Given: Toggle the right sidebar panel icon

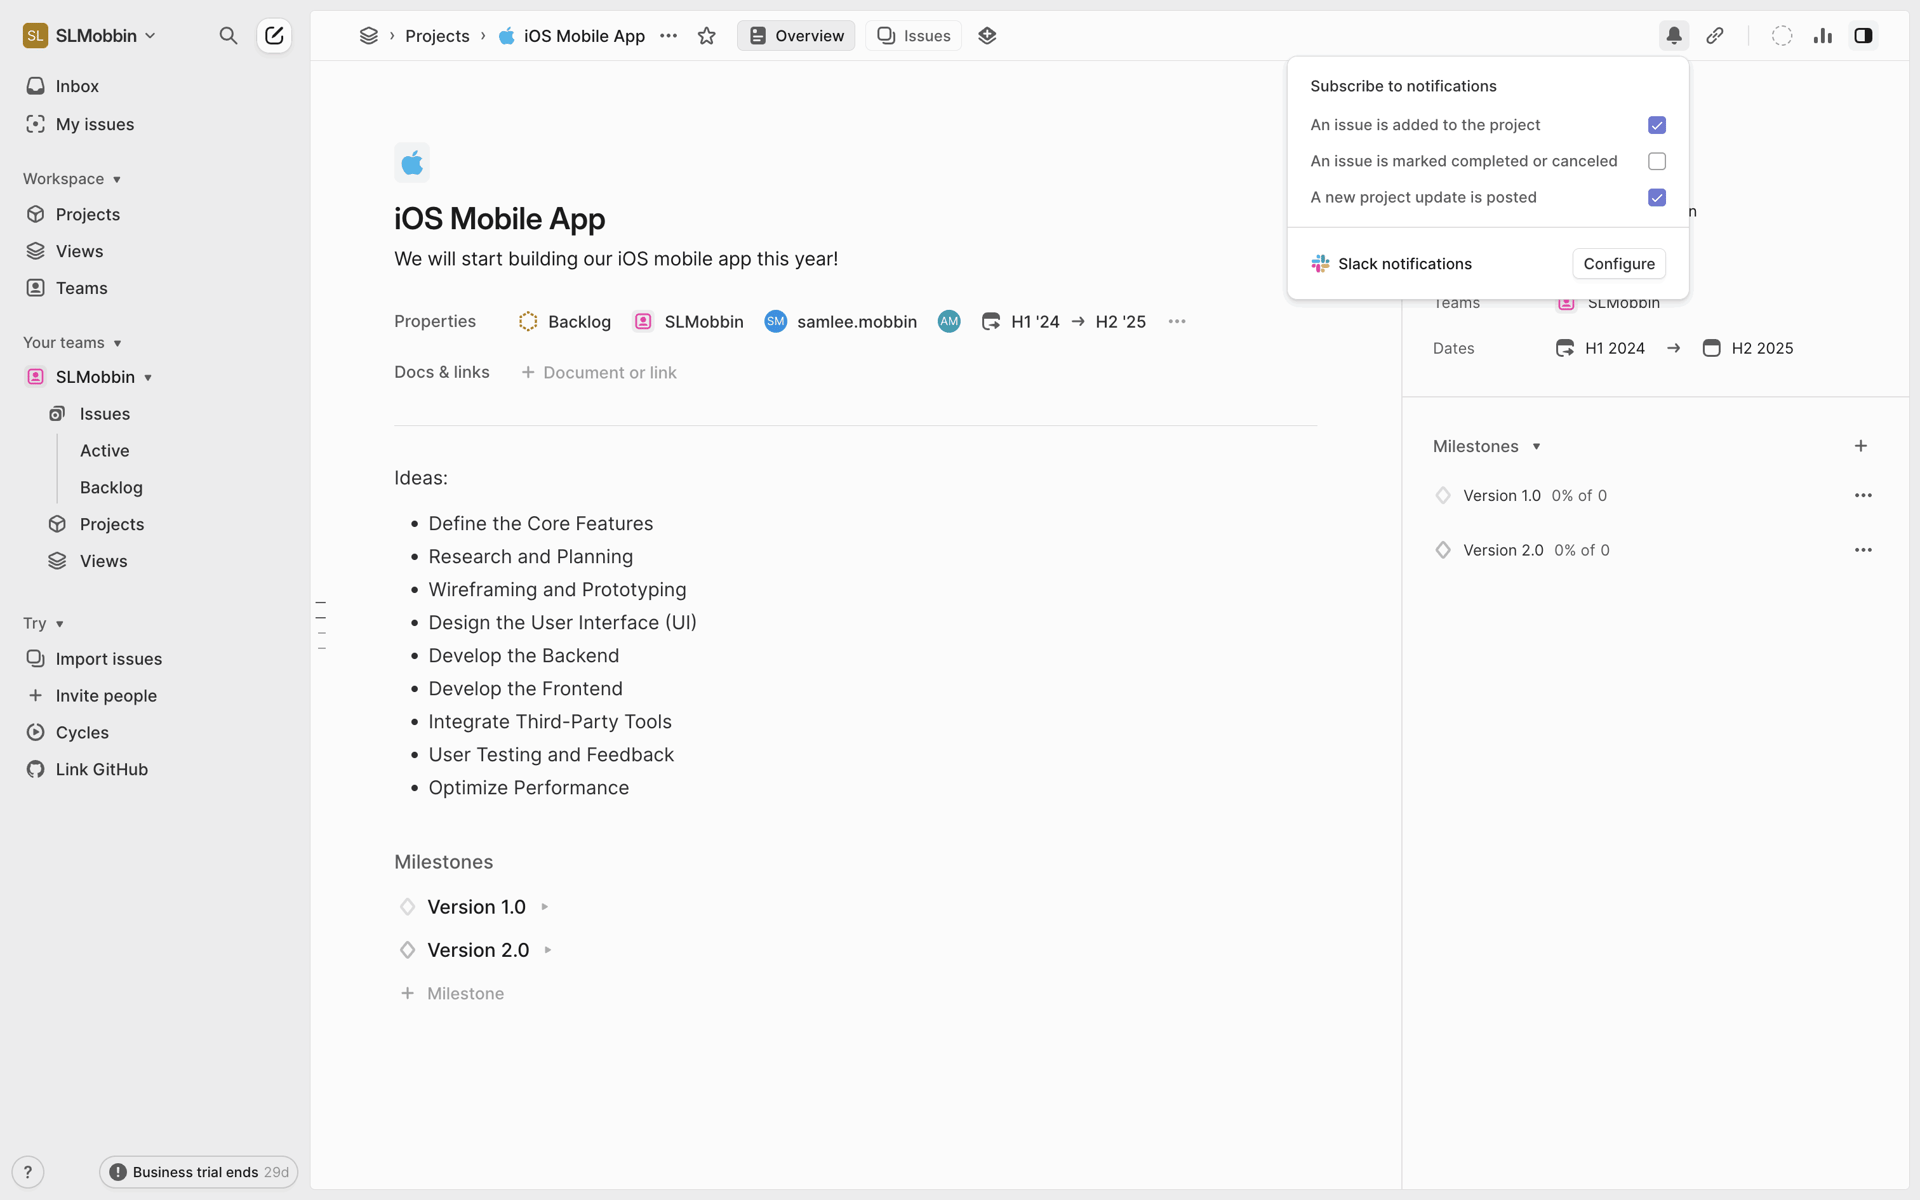Looking at the screenshot, I should tap(1863, 36).
